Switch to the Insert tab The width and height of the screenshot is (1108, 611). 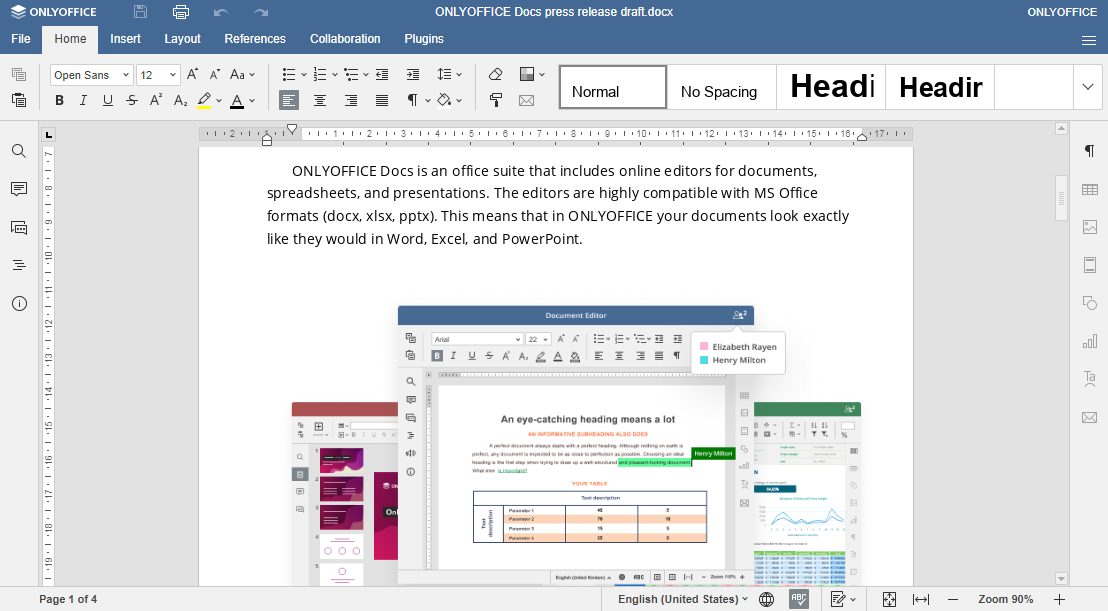(125, 39)
